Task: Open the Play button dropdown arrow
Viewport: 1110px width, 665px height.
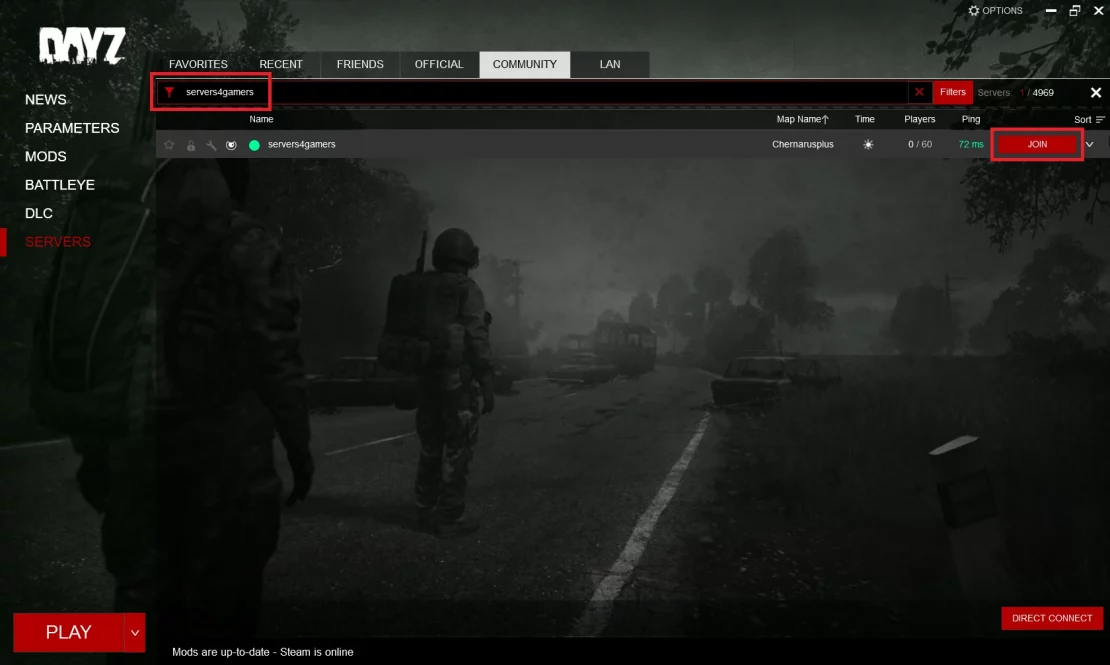Action: point(135,632)
